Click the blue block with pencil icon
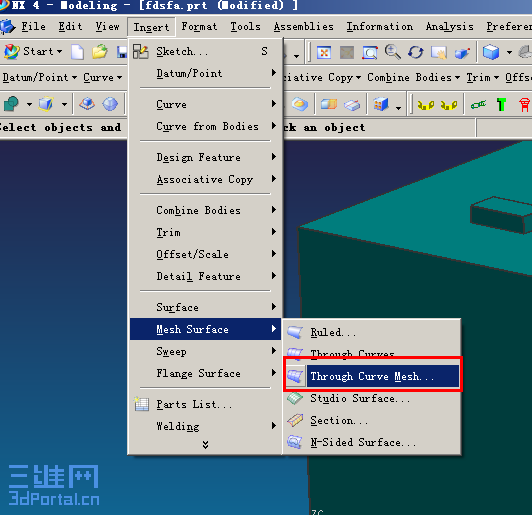Viewport: 532px width, 515px height. (46, 104)
